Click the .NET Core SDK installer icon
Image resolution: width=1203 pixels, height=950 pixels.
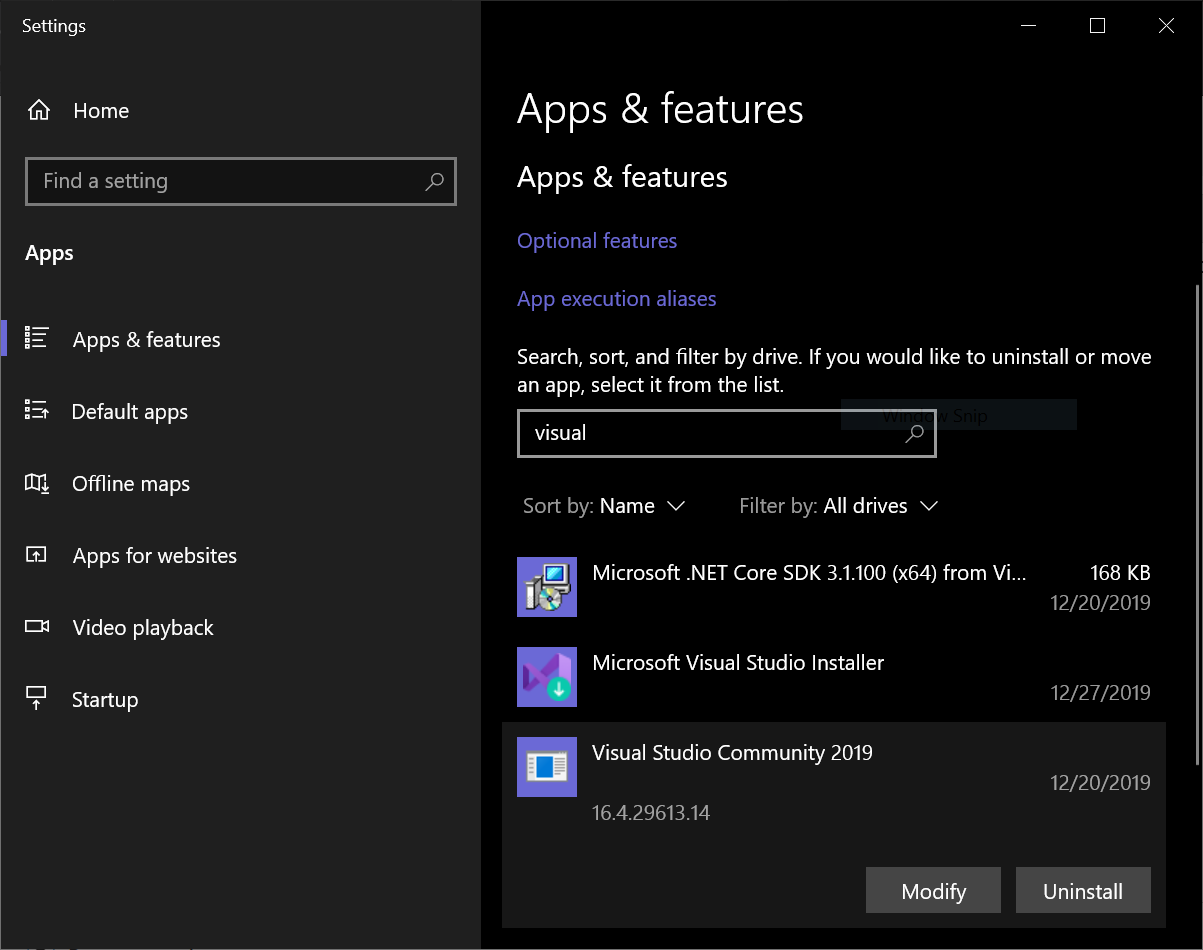[547, 587]
